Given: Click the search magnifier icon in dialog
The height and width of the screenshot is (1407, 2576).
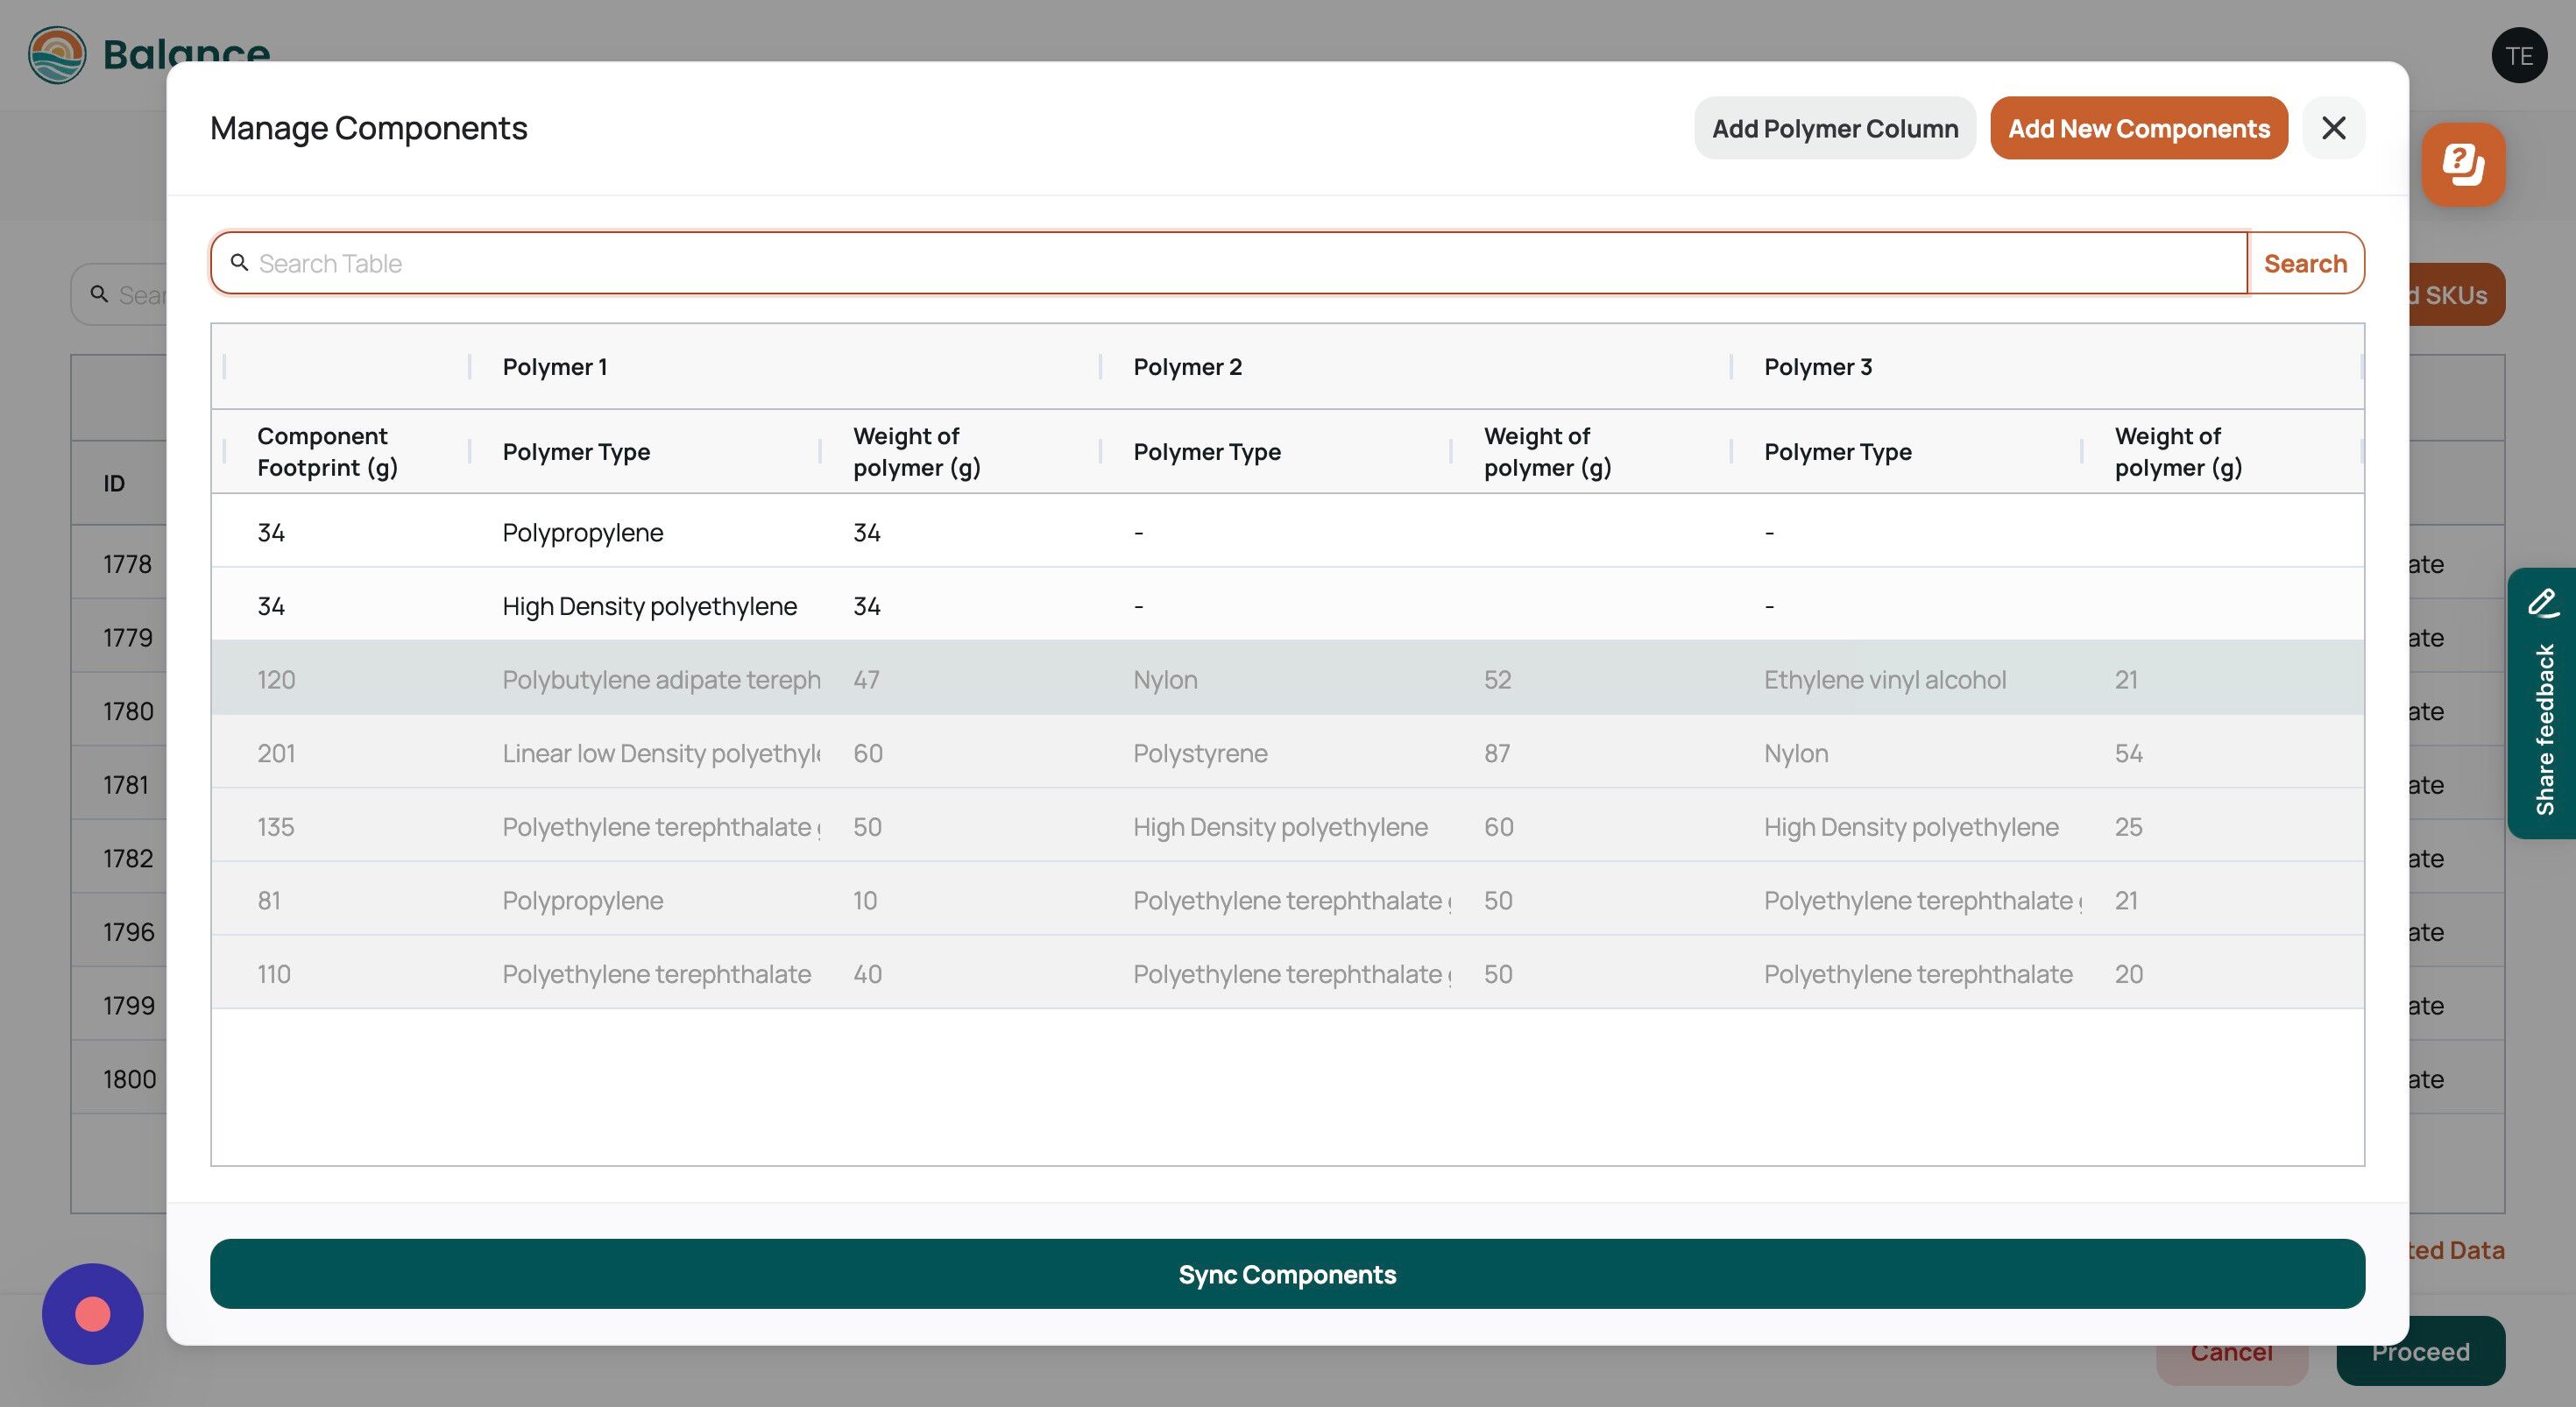Looking at the screenshot, I should [x=239, y=262].
